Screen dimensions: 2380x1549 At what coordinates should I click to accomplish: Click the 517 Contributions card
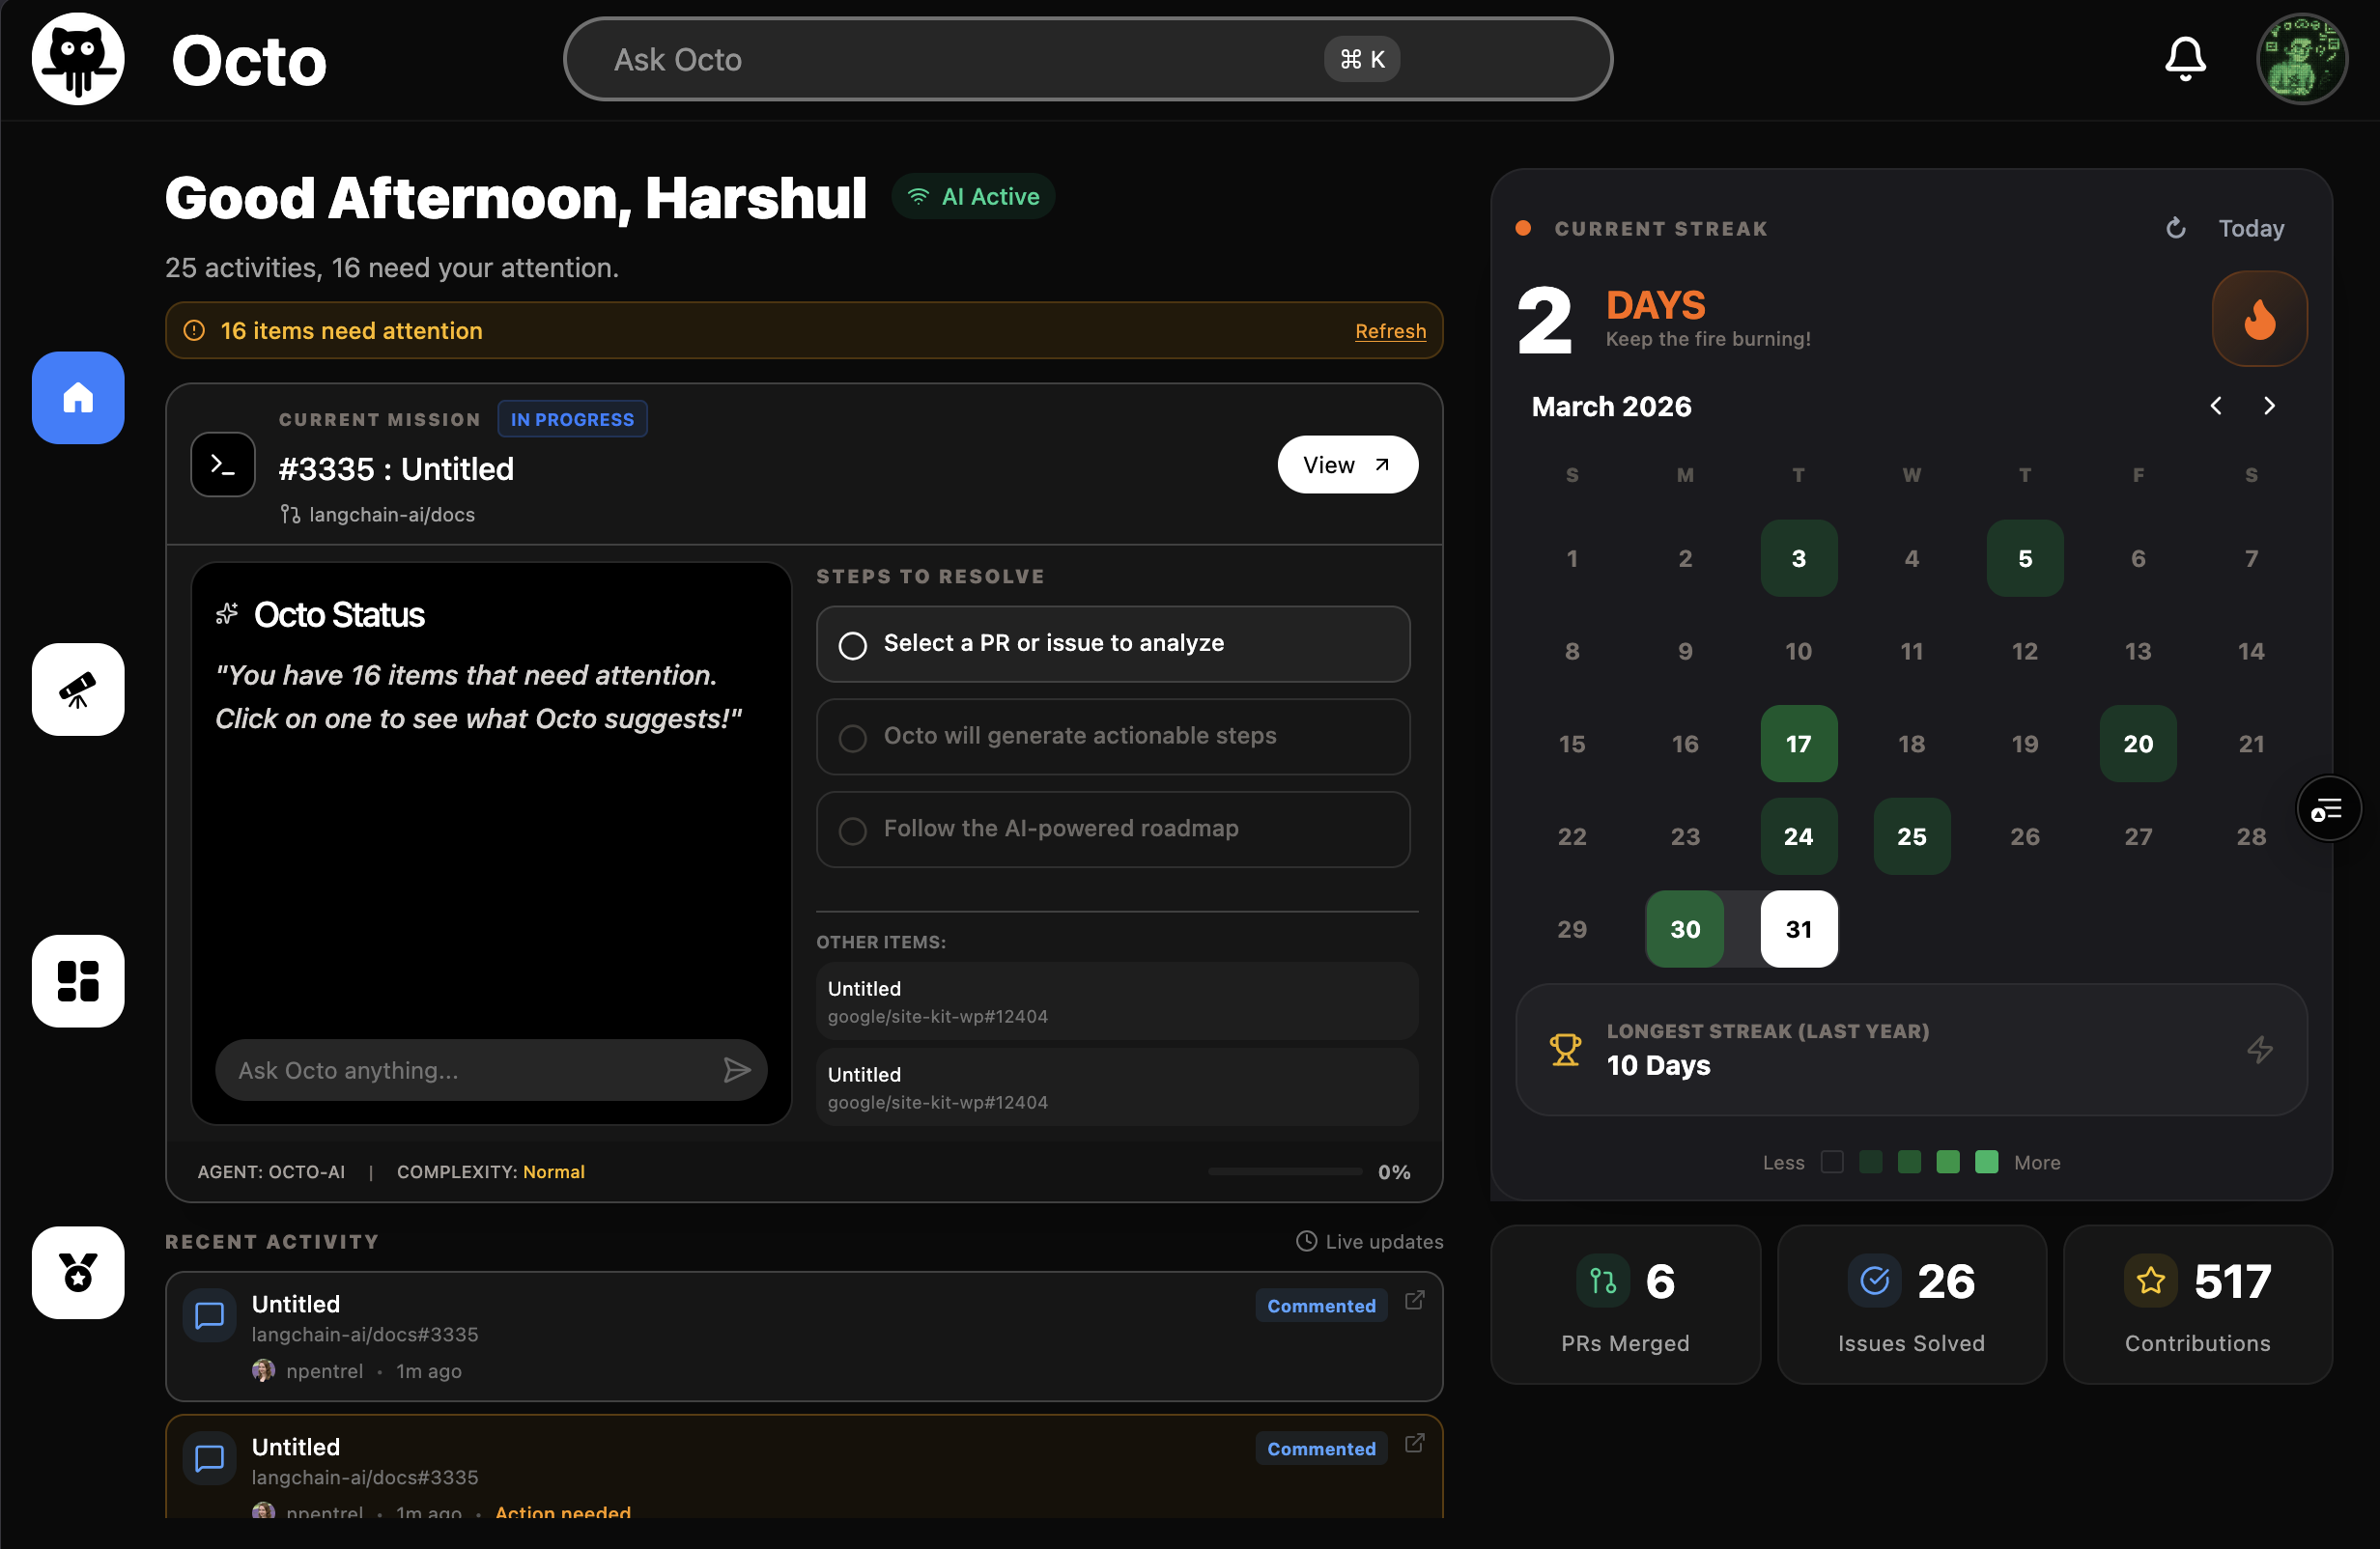point(2198,1305)
